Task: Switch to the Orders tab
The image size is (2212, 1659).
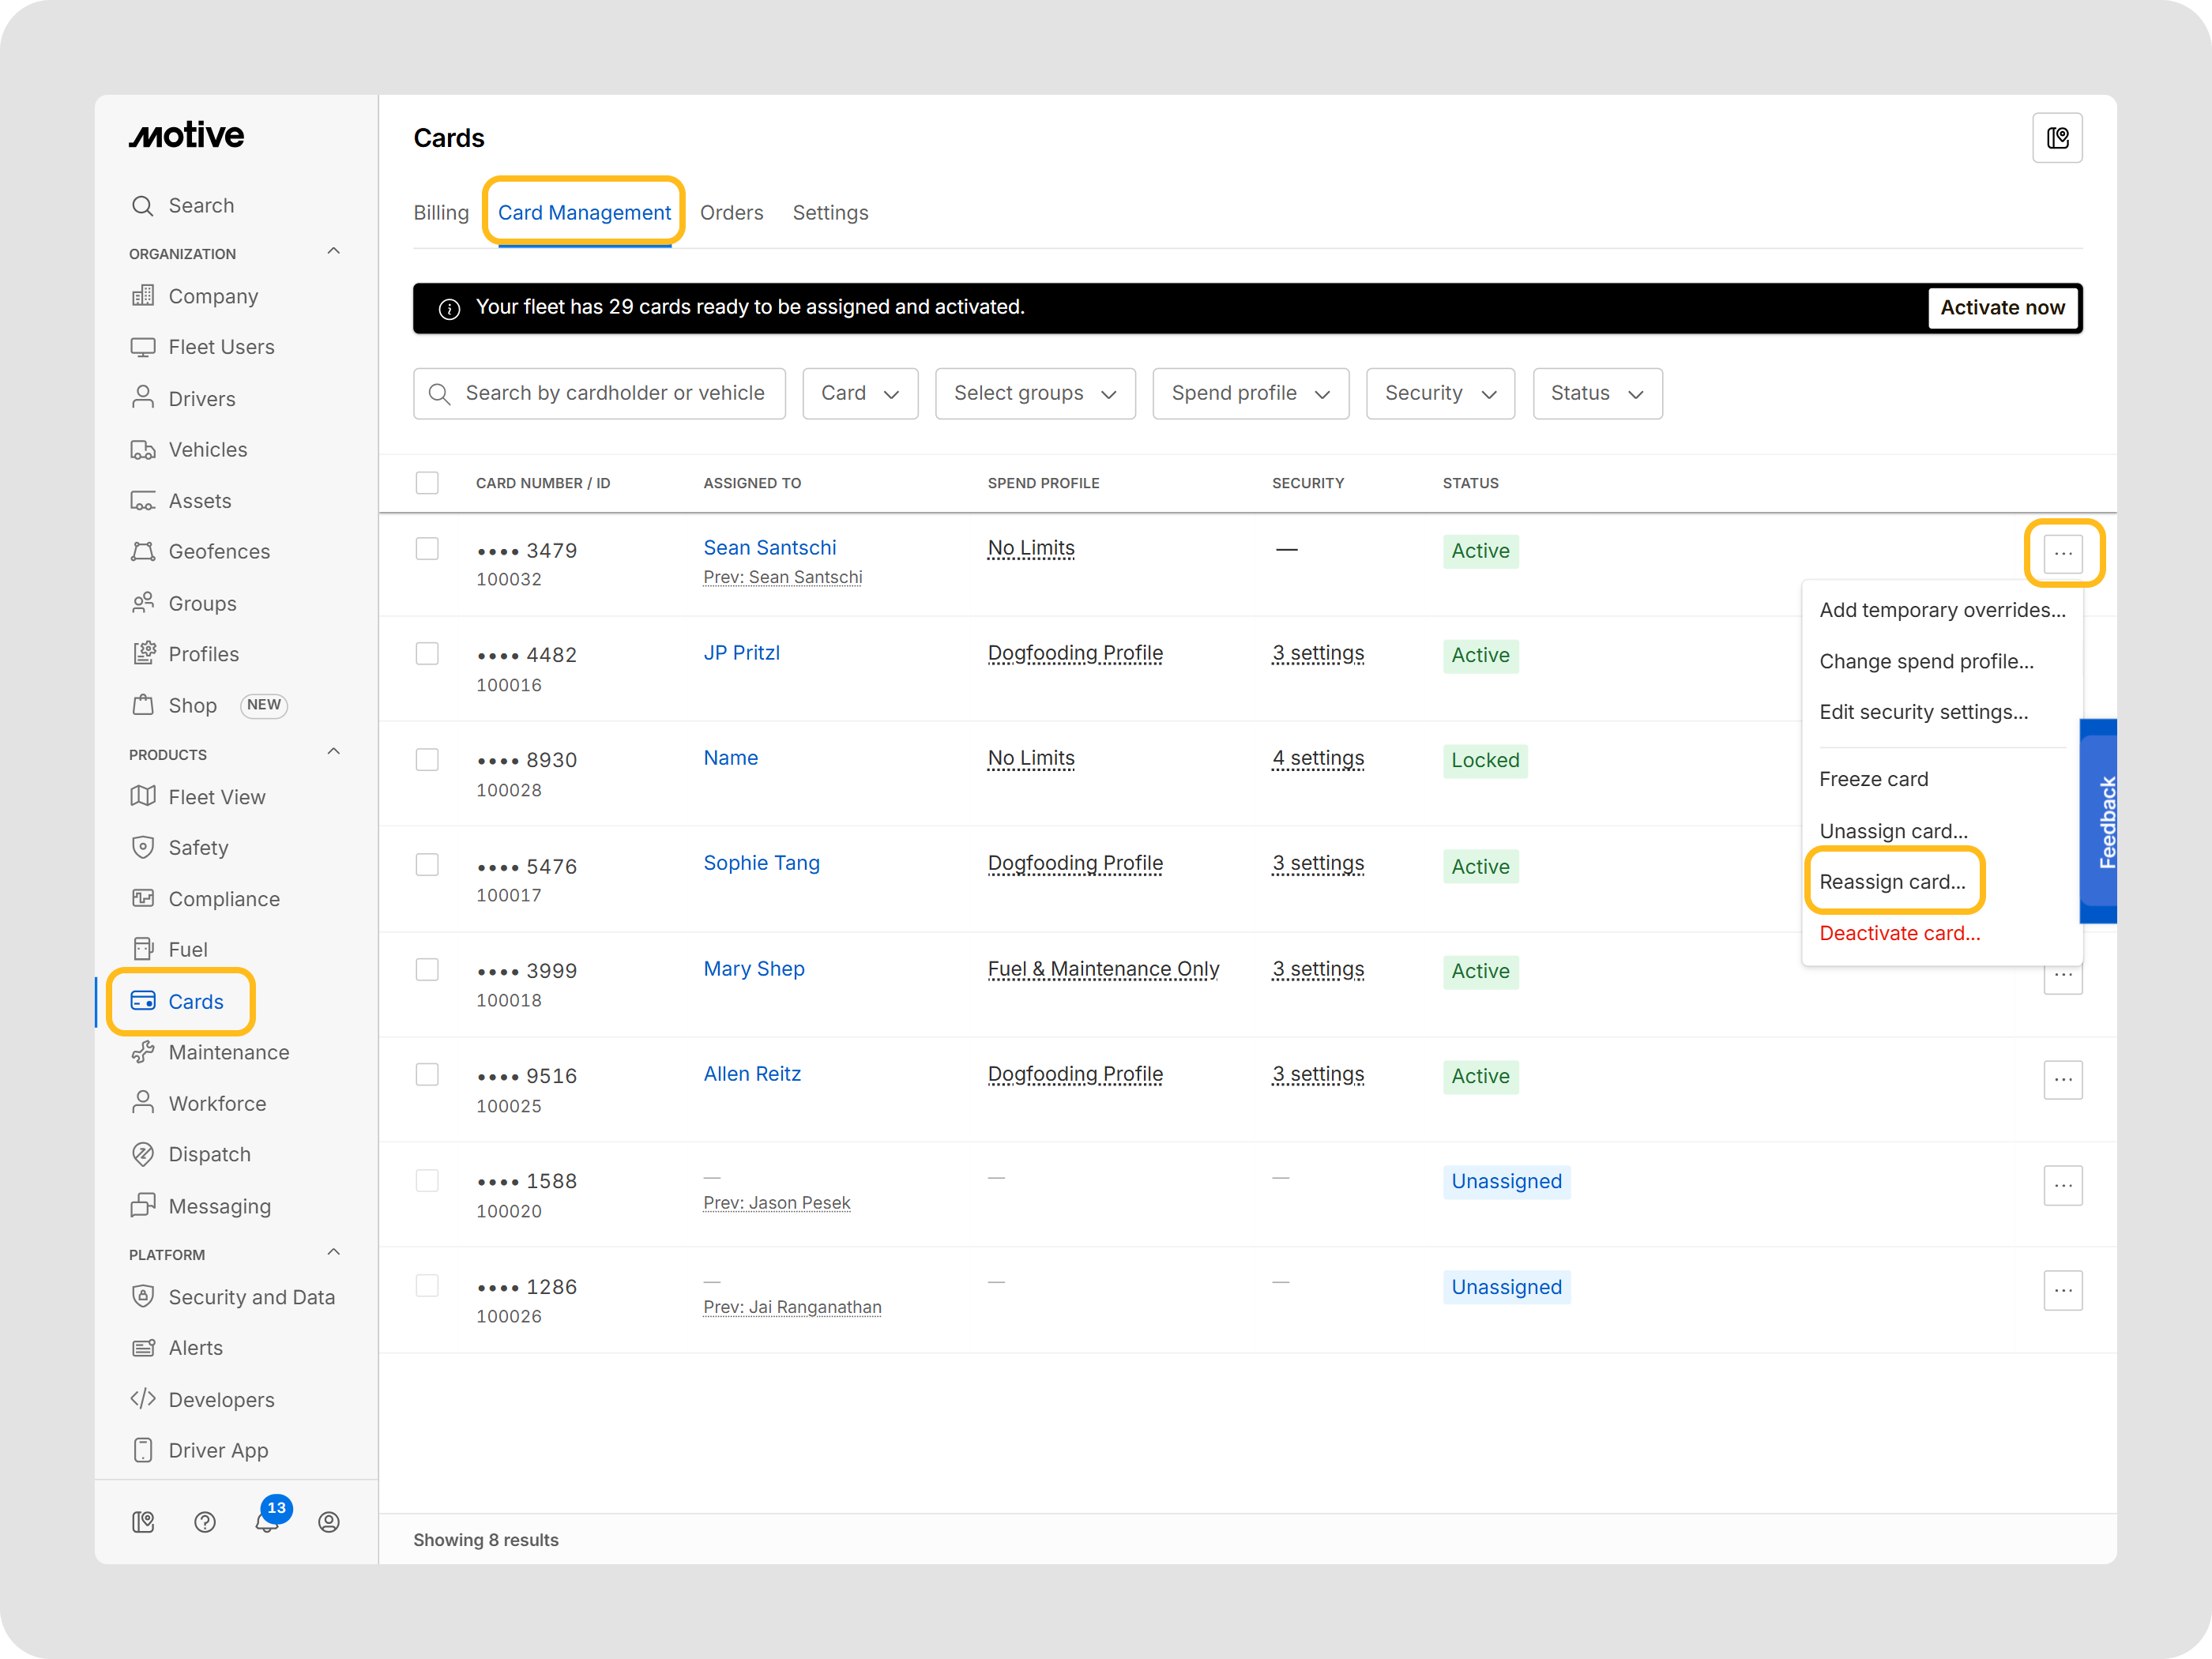Action: tap(731, 213)
